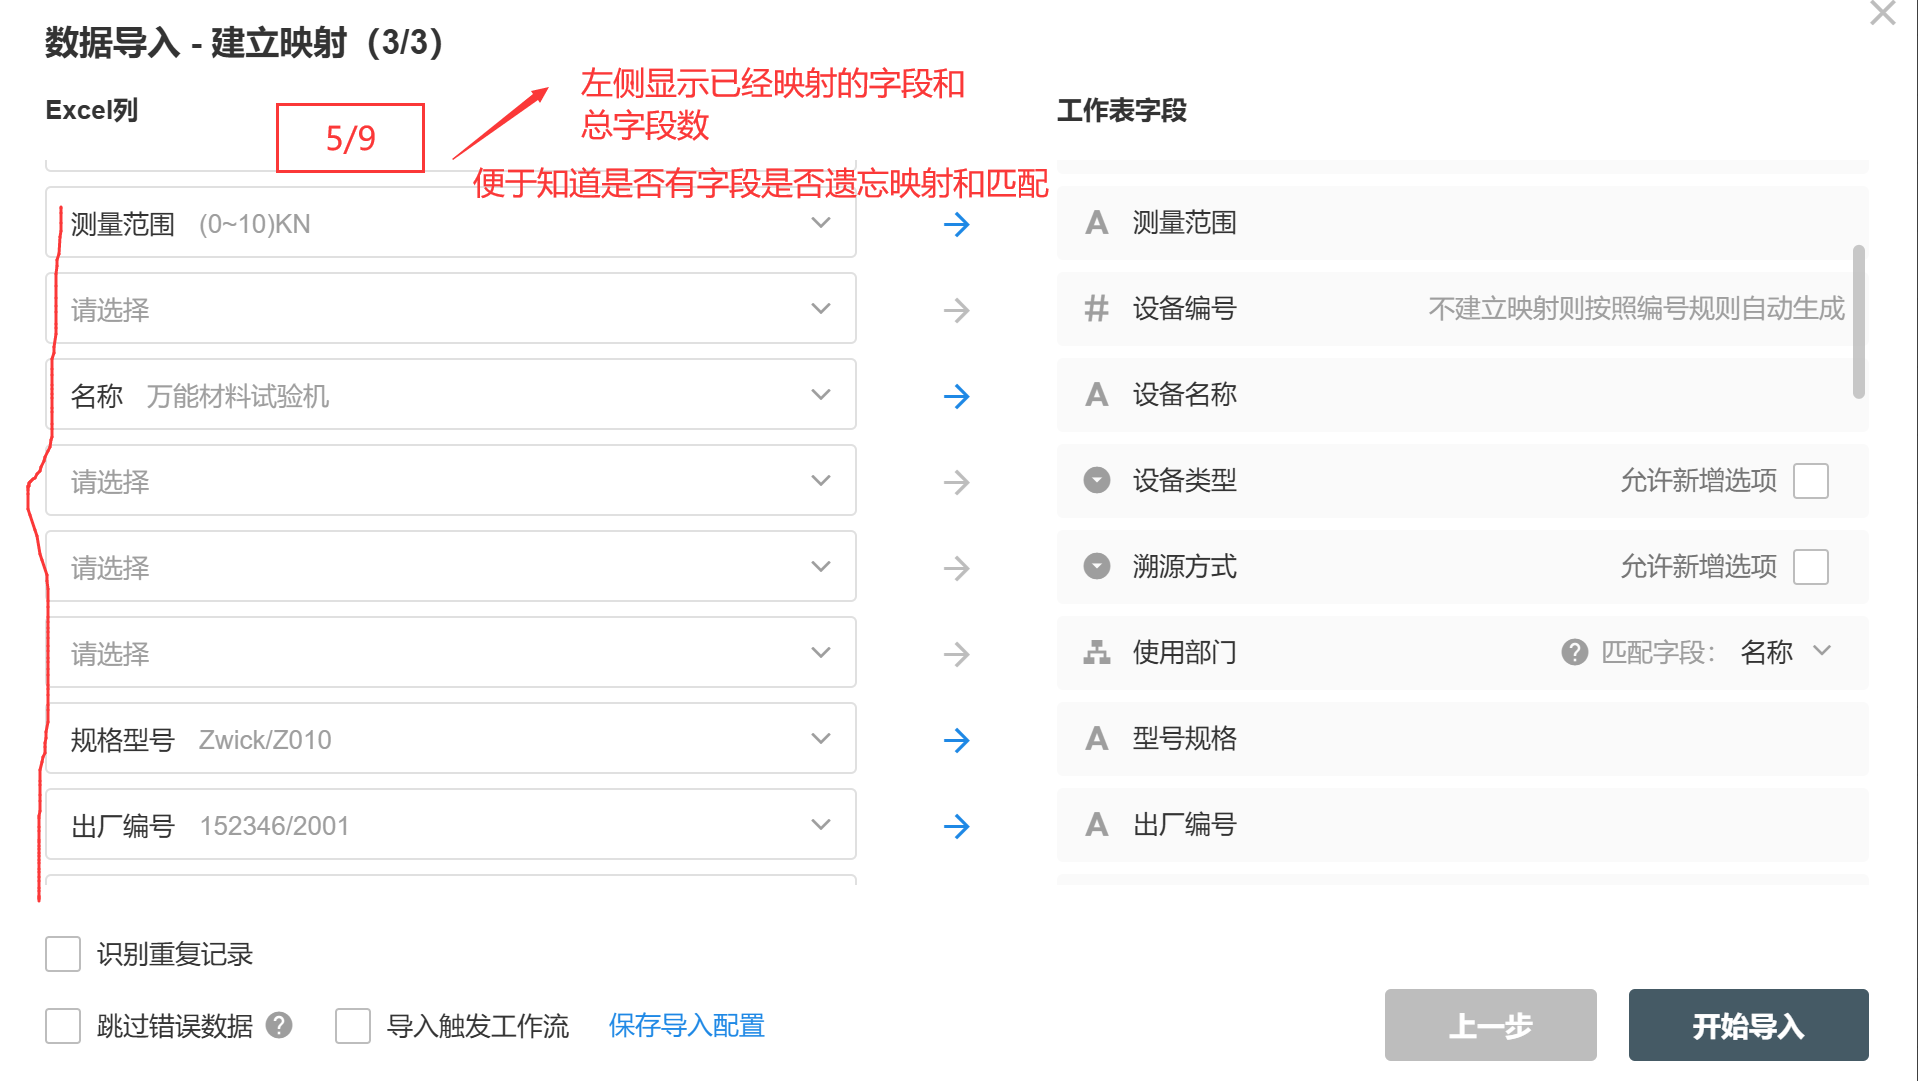Click the 开始导入 button
The height and width of the screenshot is (1081, 1918).
(x=1748, y=1025)
